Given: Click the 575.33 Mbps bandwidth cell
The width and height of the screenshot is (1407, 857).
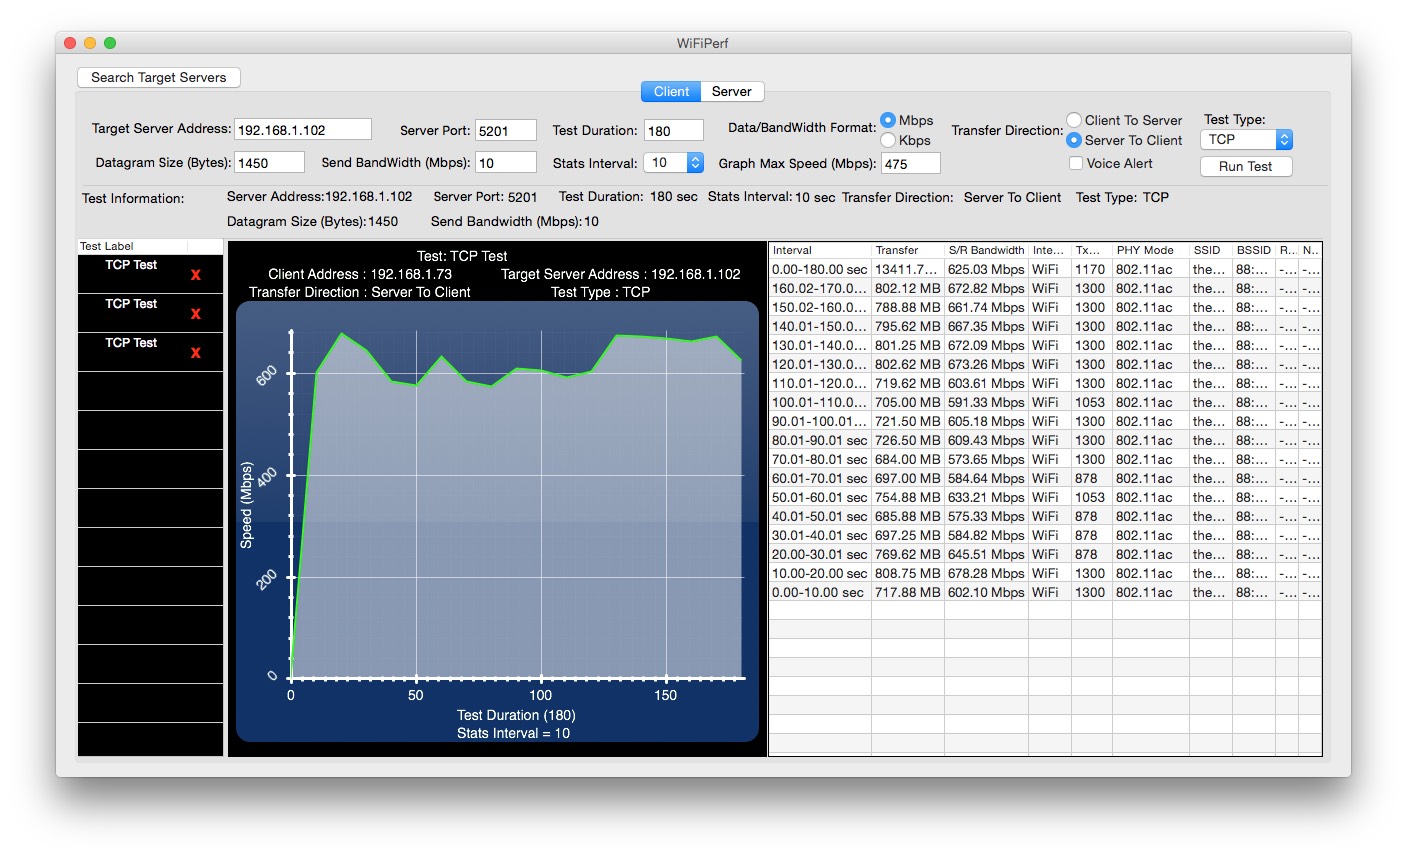Looking at the screenshot, I should click(987, 516).
